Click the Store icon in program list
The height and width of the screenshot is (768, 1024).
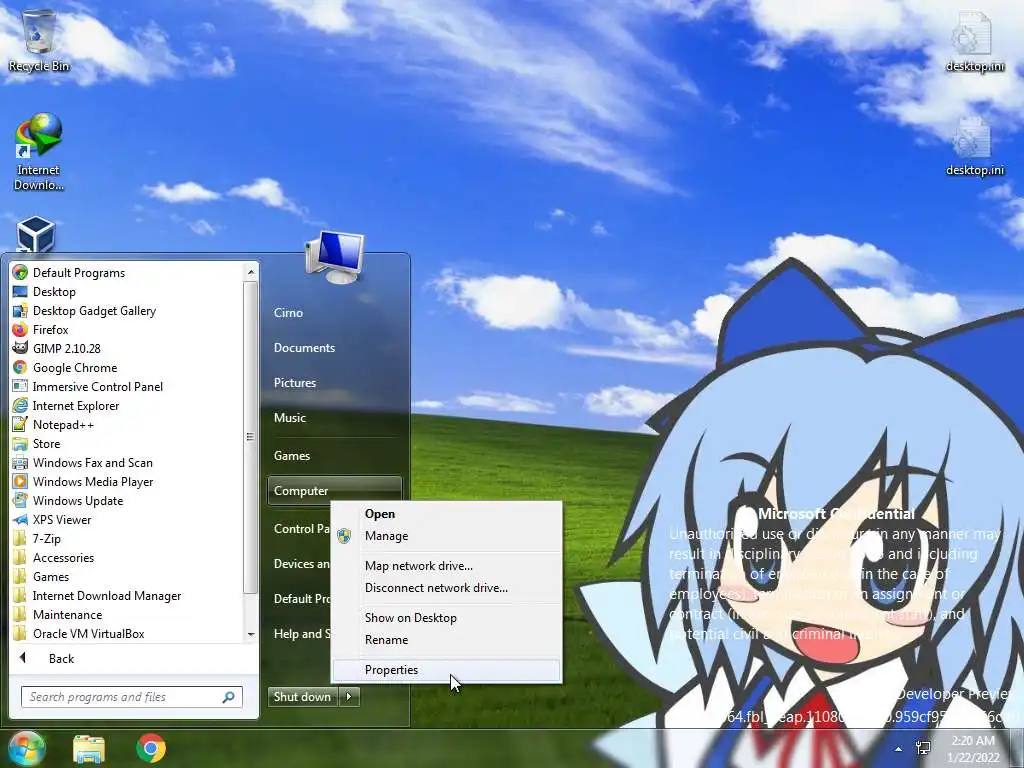point(20,443)
